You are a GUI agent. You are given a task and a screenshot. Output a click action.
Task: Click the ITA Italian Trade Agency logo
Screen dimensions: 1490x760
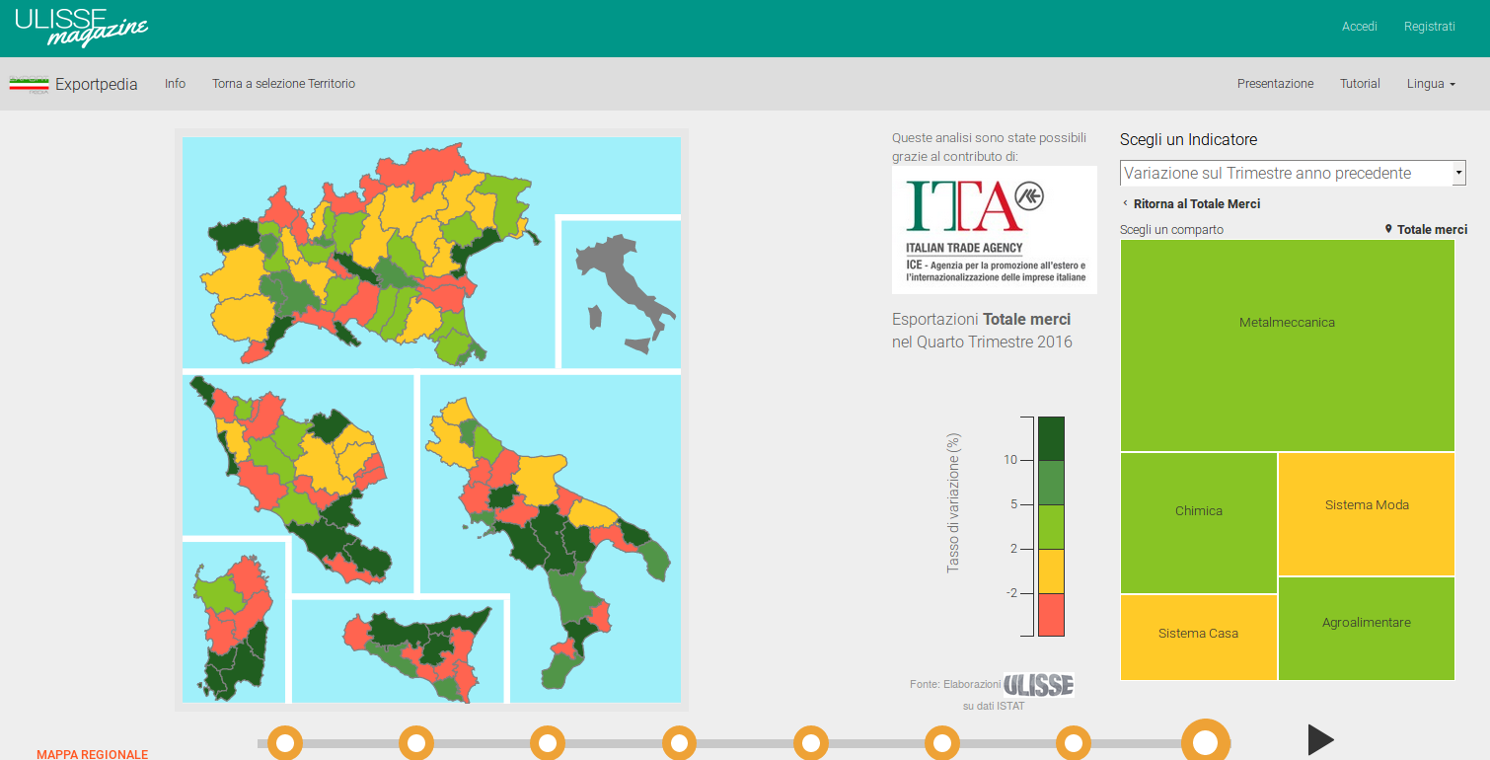(994, 230)
